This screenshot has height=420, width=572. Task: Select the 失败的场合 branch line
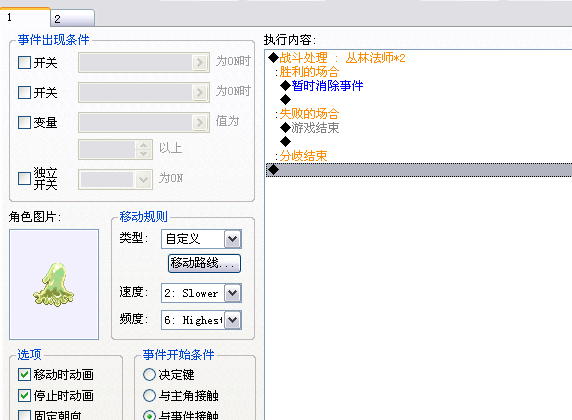(309, 114)
